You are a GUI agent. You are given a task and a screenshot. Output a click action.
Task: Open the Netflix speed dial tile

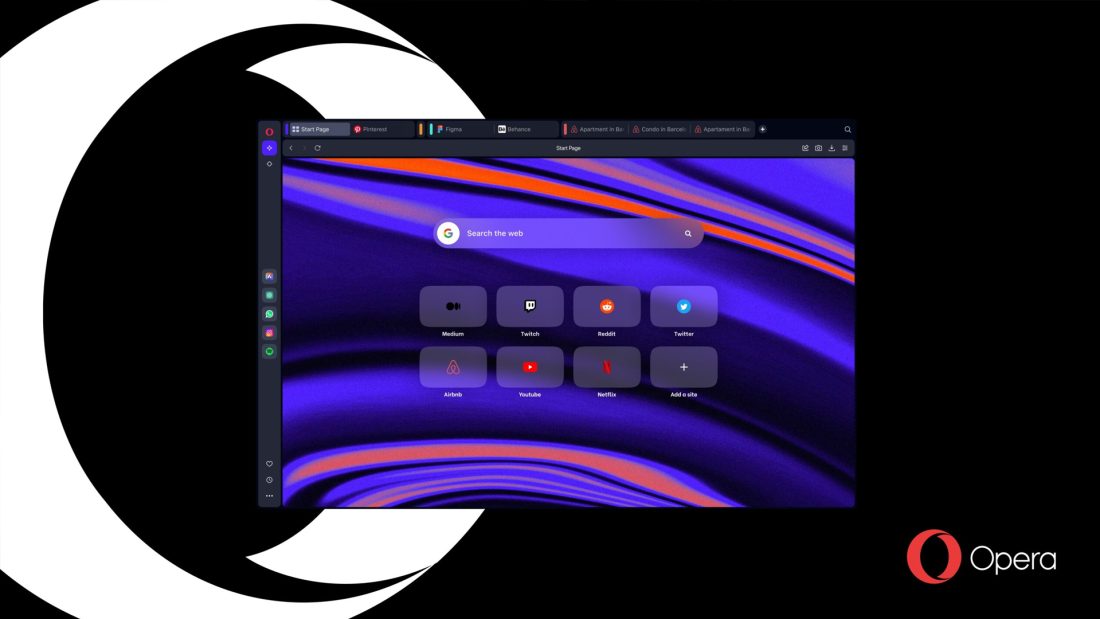(x=607, y=367)
